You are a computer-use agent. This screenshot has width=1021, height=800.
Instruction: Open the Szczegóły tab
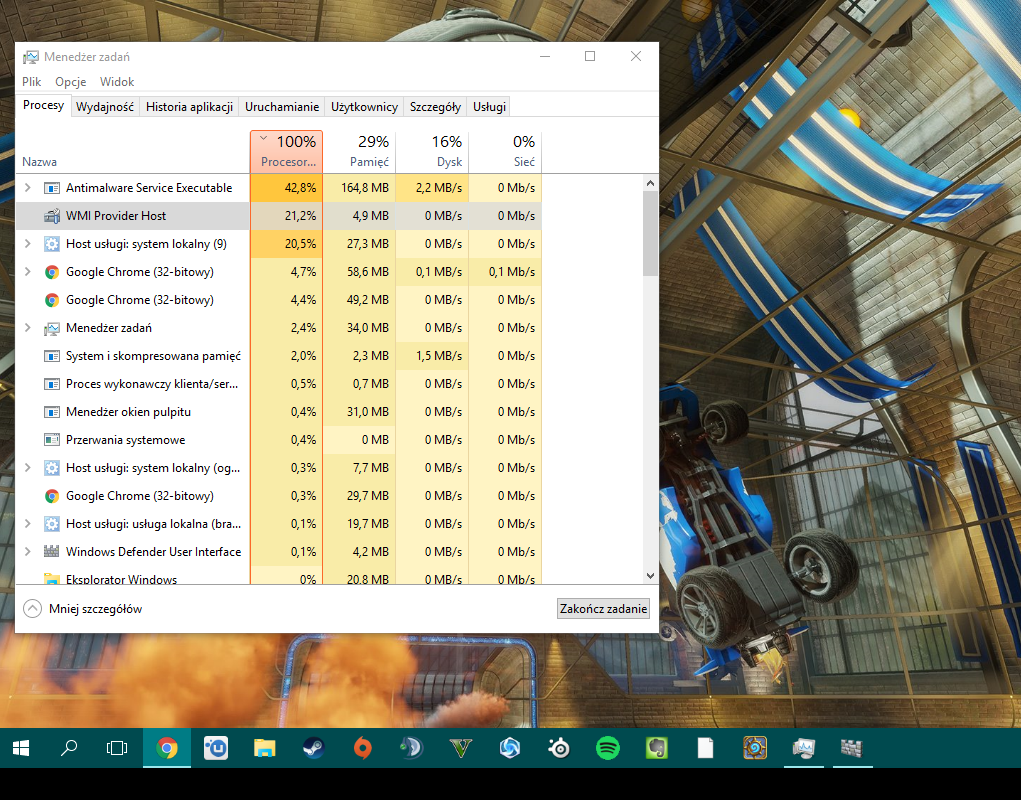point(436,107)
